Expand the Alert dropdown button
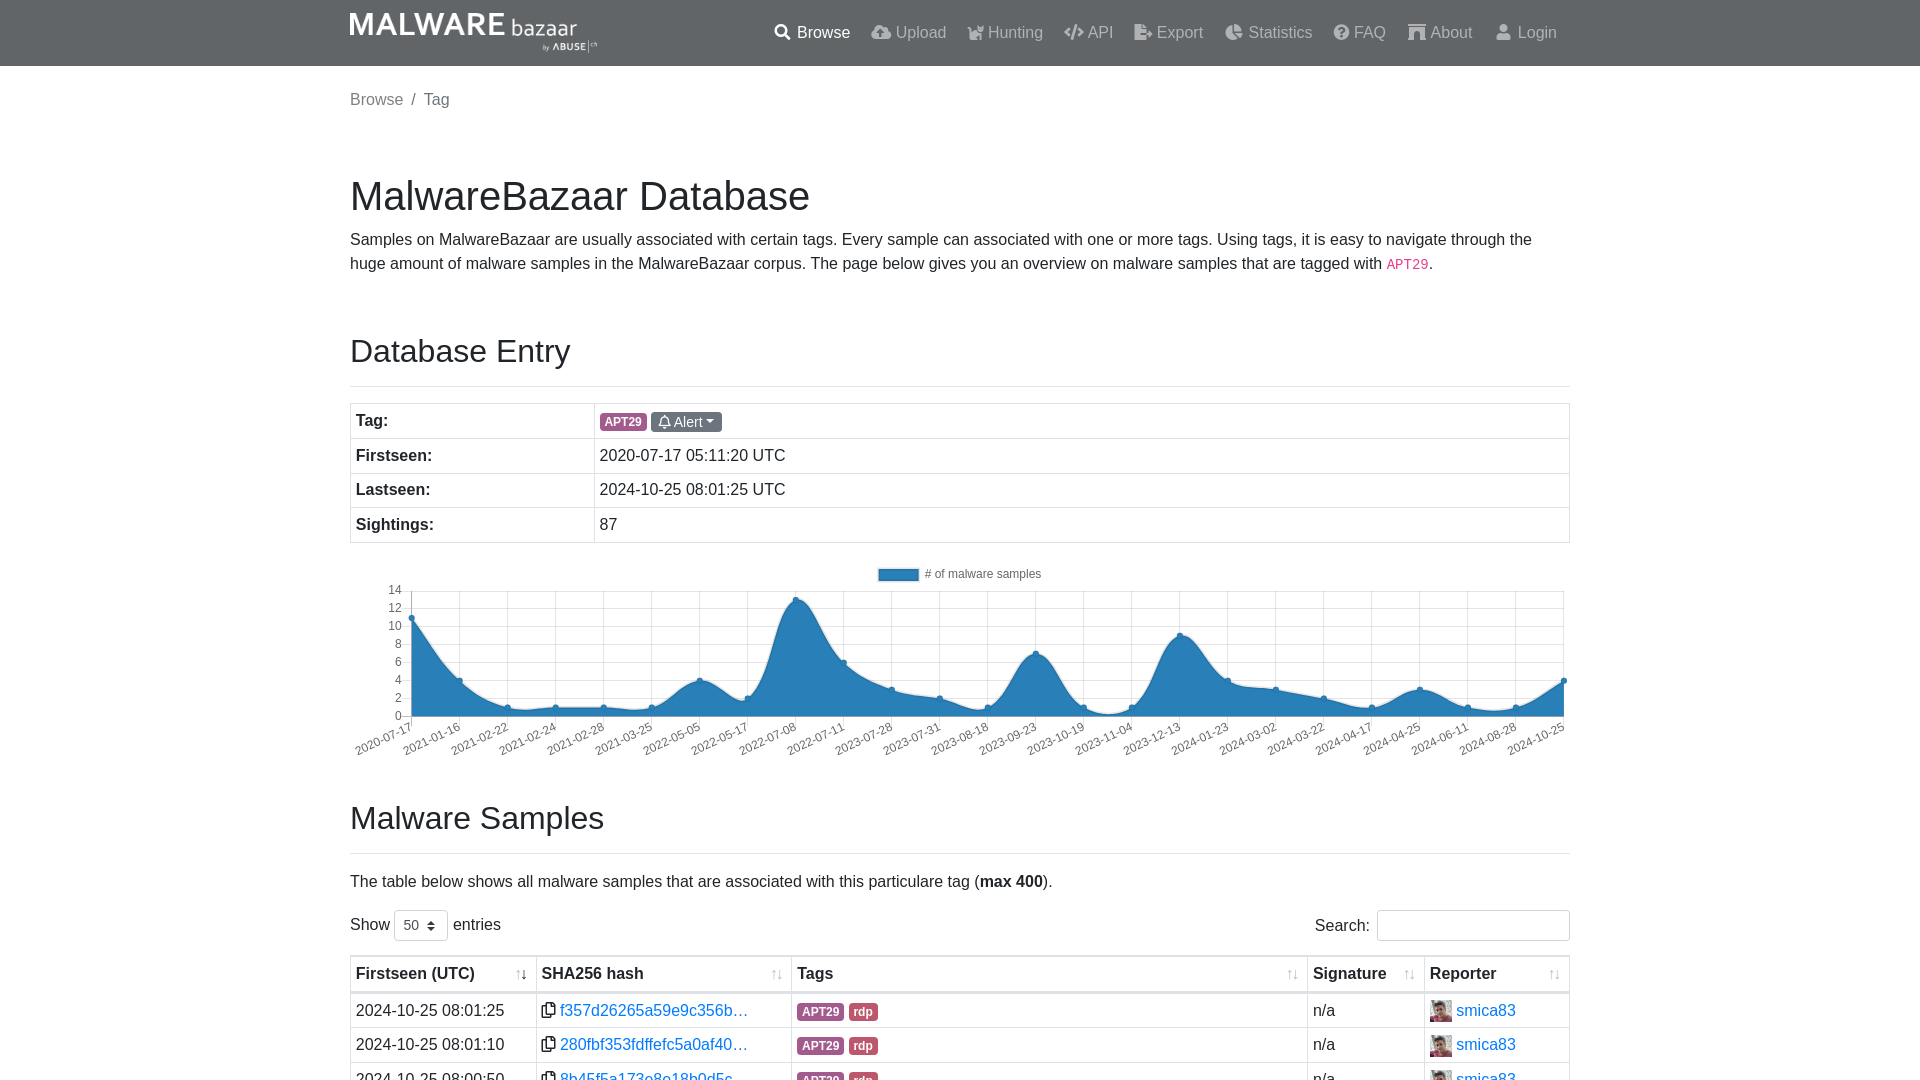Viewport: 1920px width, 1080px height. pos(686,422)
